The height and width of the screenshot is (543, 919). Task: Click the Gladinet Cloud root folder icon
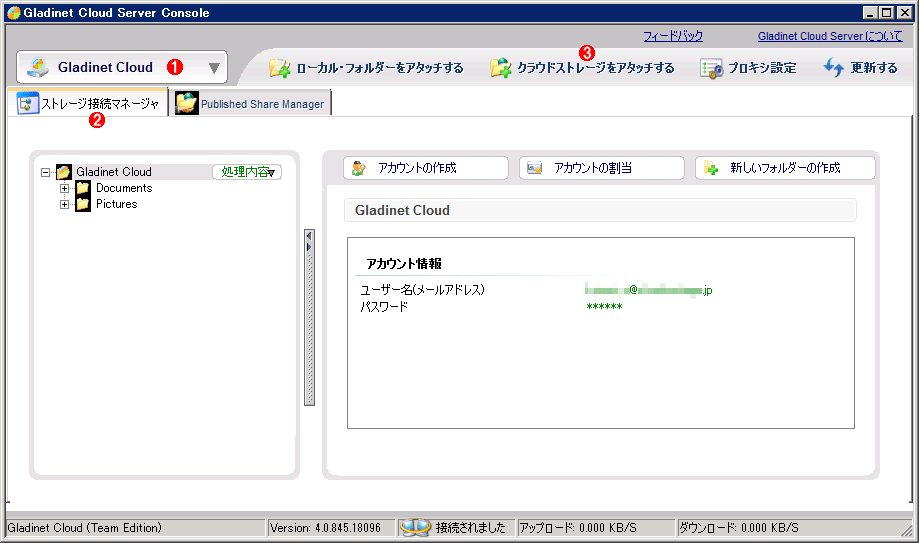(63, 172)
